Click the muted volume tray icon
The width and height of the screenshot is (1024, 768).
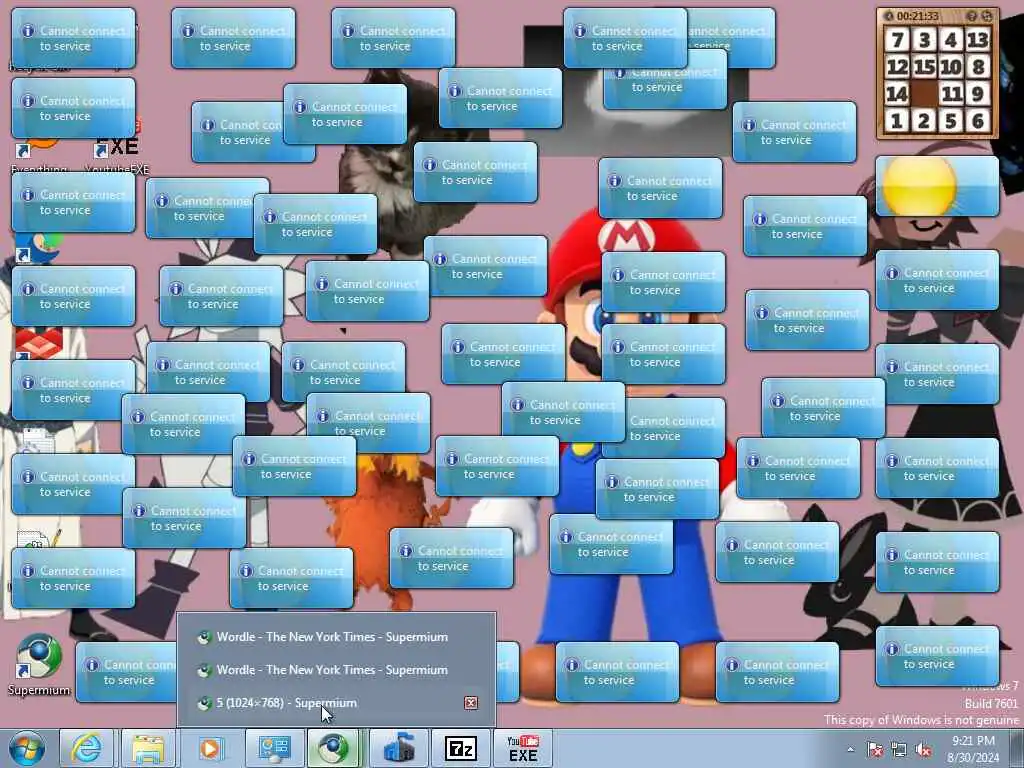[x=923, y=750]
